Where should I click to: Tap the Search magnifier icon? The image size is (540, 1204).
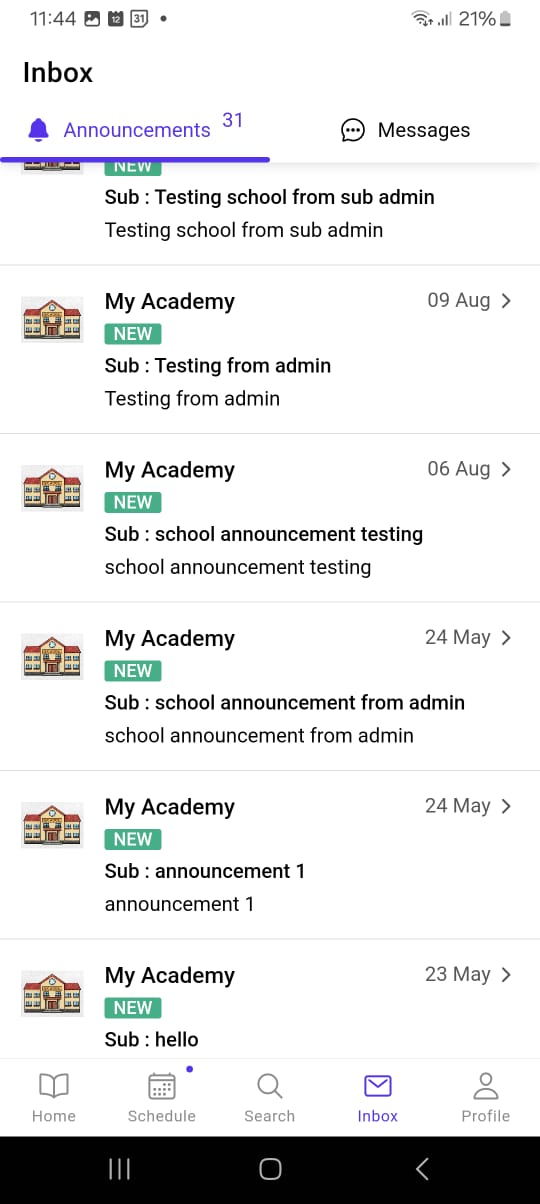pos(270,1086)
